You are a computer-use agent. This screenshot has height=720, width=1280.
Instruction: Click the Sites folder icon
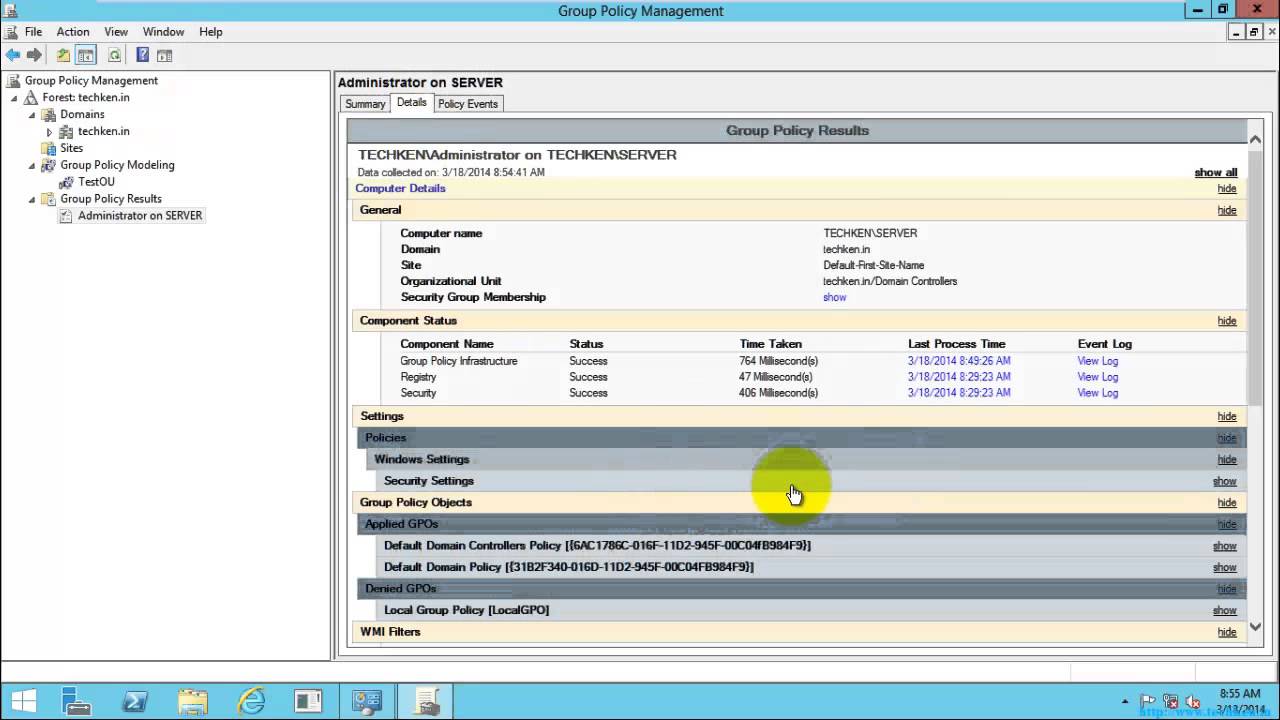[48, 148]
